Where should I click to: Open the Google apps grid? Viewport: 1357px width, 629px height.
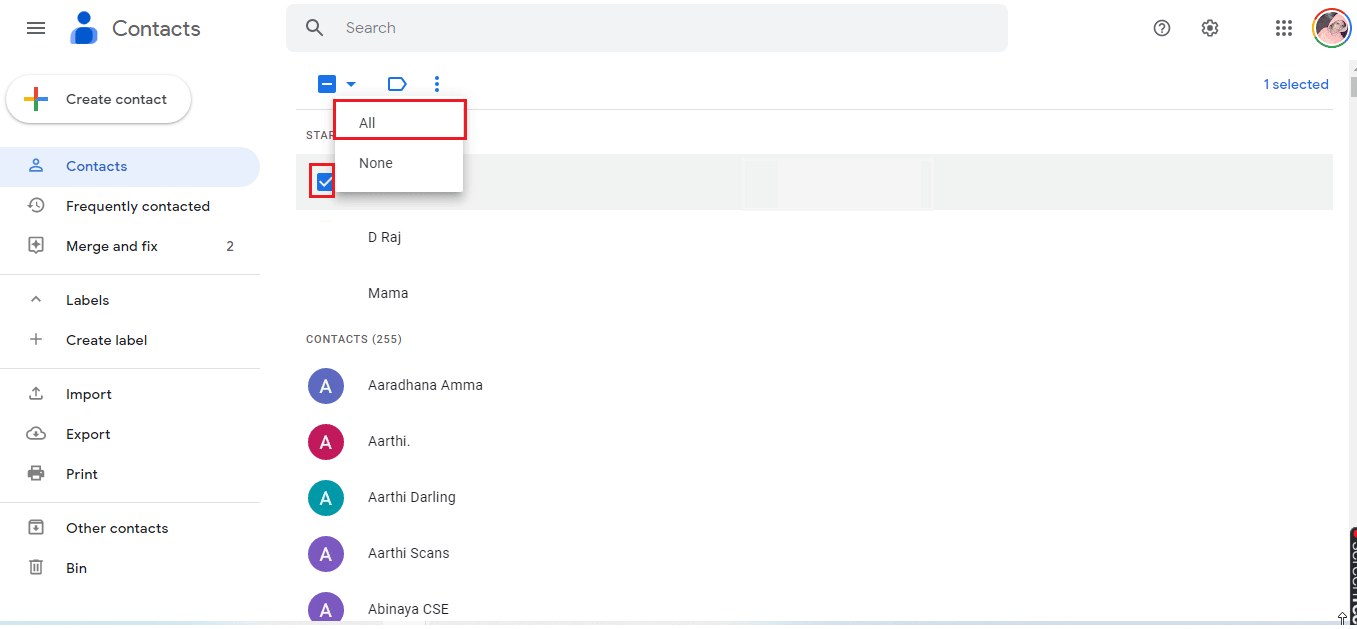[1284, 28]
